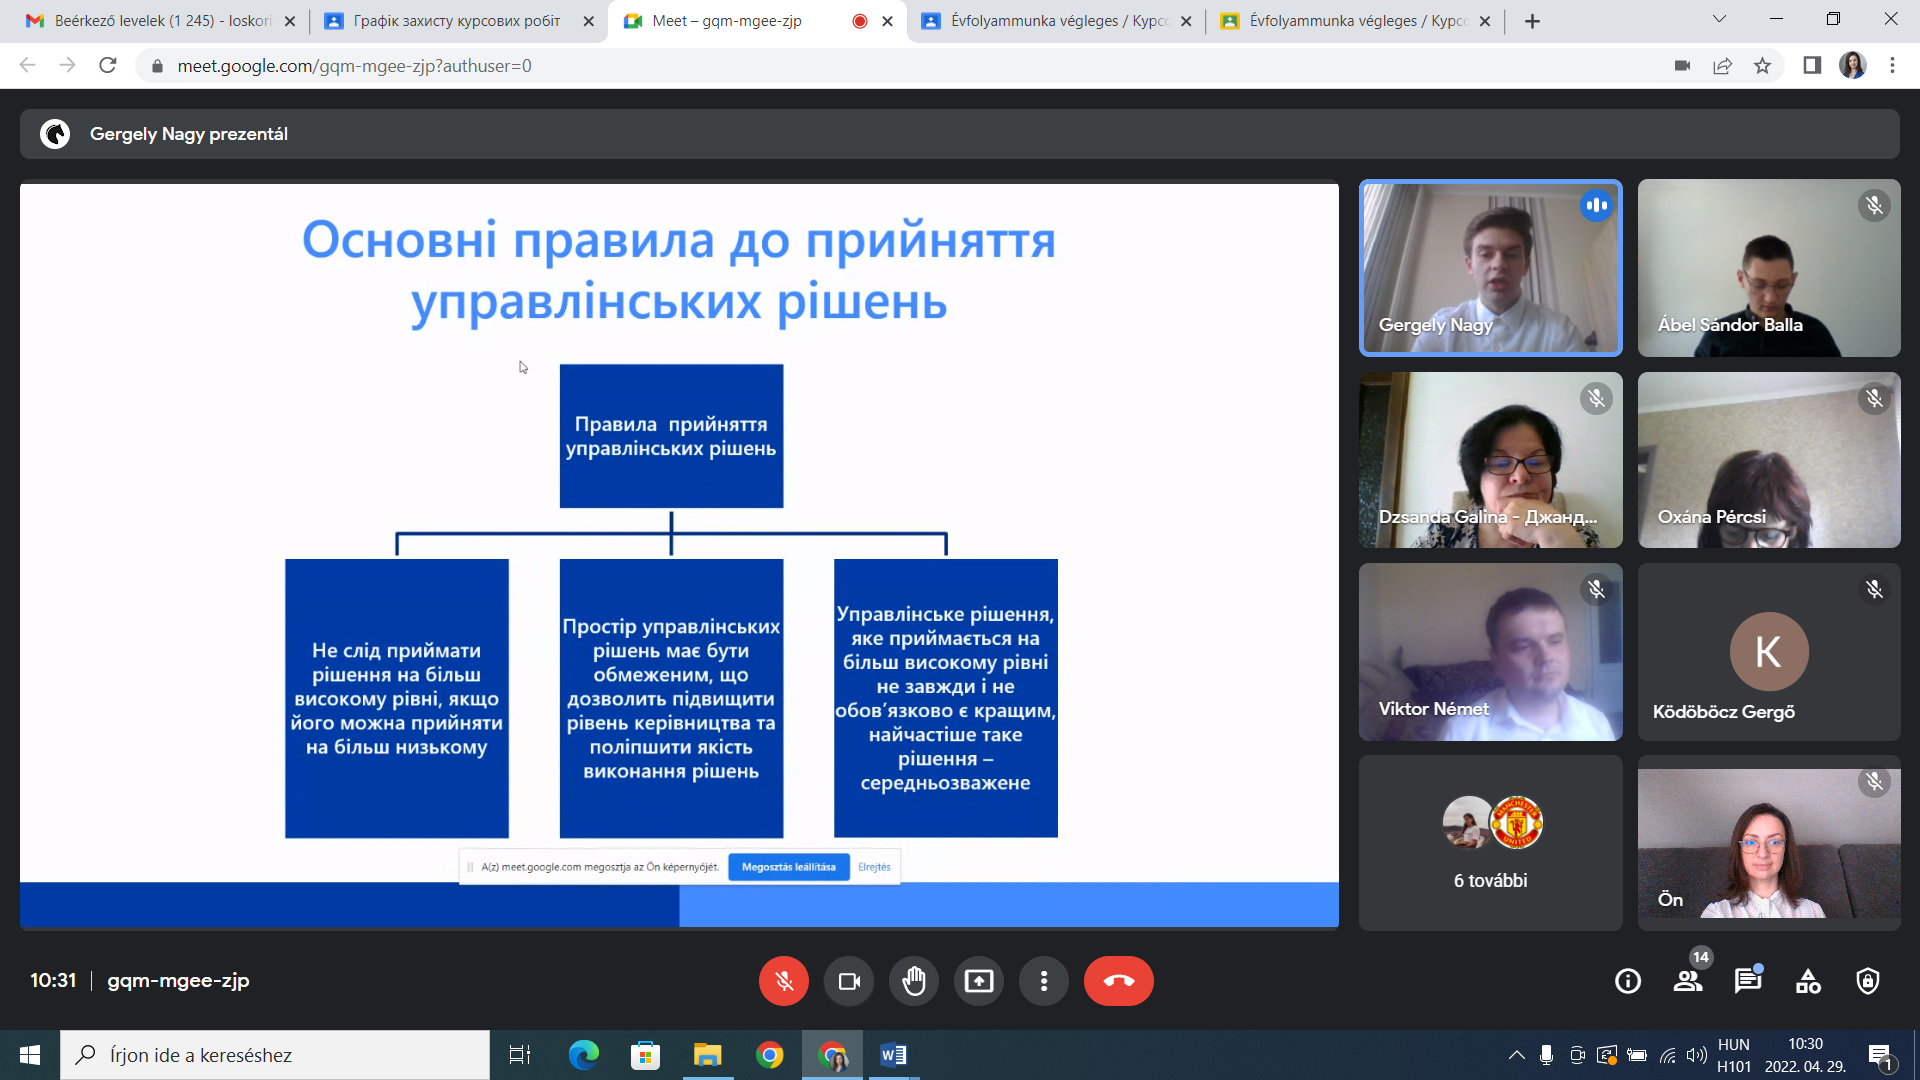The width and height of the screenshot is (1920, 1080).
Task: Toggle the raise hand button
Action: coord(914,981)
